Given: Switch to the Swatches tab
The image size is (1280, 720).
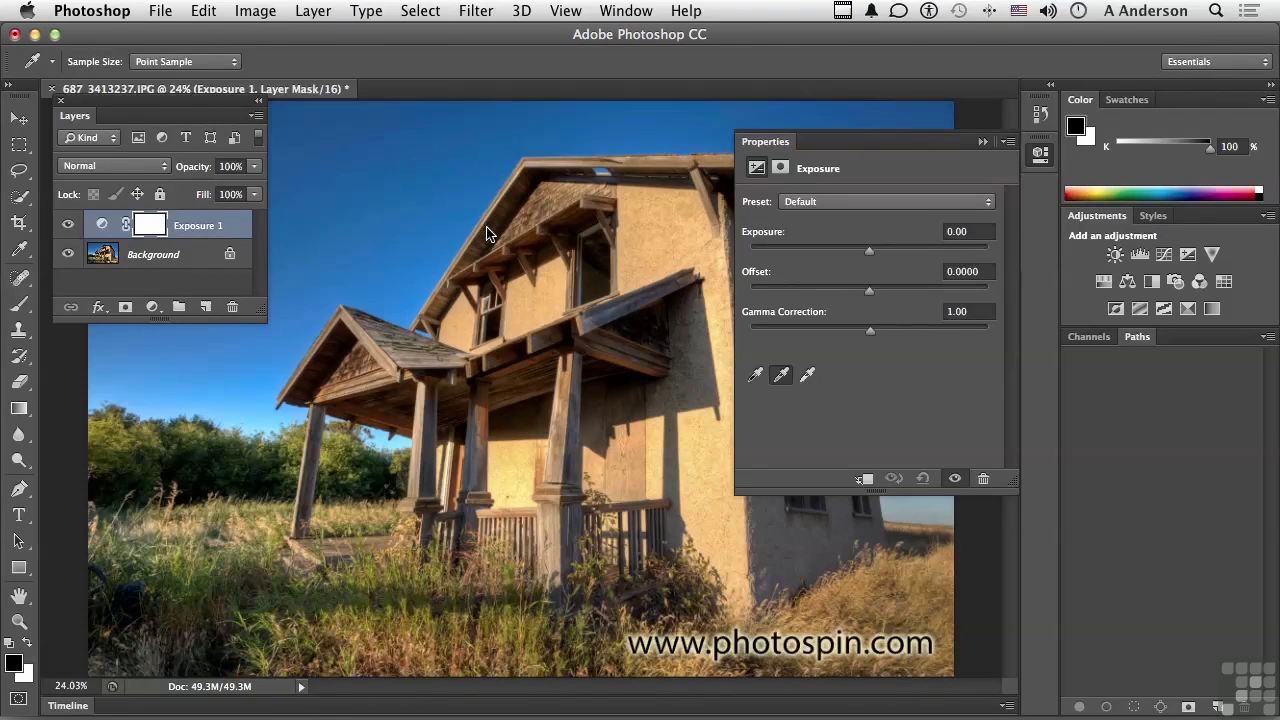Looking at the screenshot, I should (1126, 100).
